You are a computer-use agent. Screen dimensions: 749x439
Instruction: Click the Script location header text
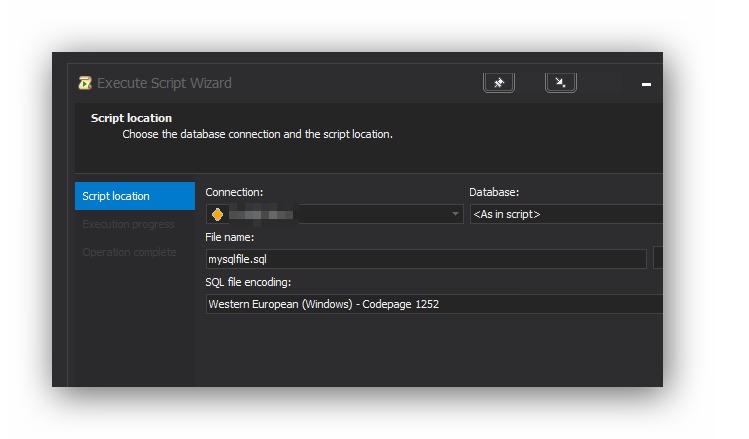tap(131, 118)
